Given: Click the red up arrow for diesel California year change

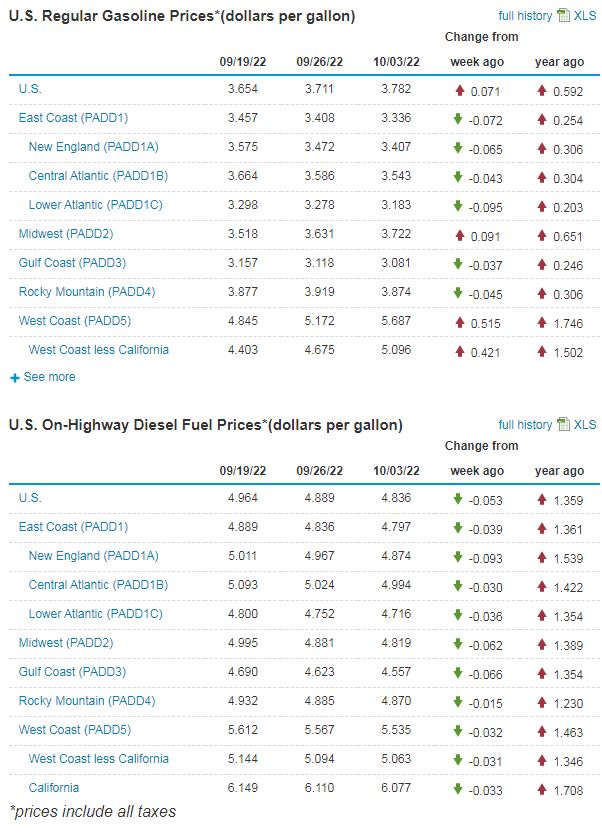Looking at the screenshot, I should 542,788.
